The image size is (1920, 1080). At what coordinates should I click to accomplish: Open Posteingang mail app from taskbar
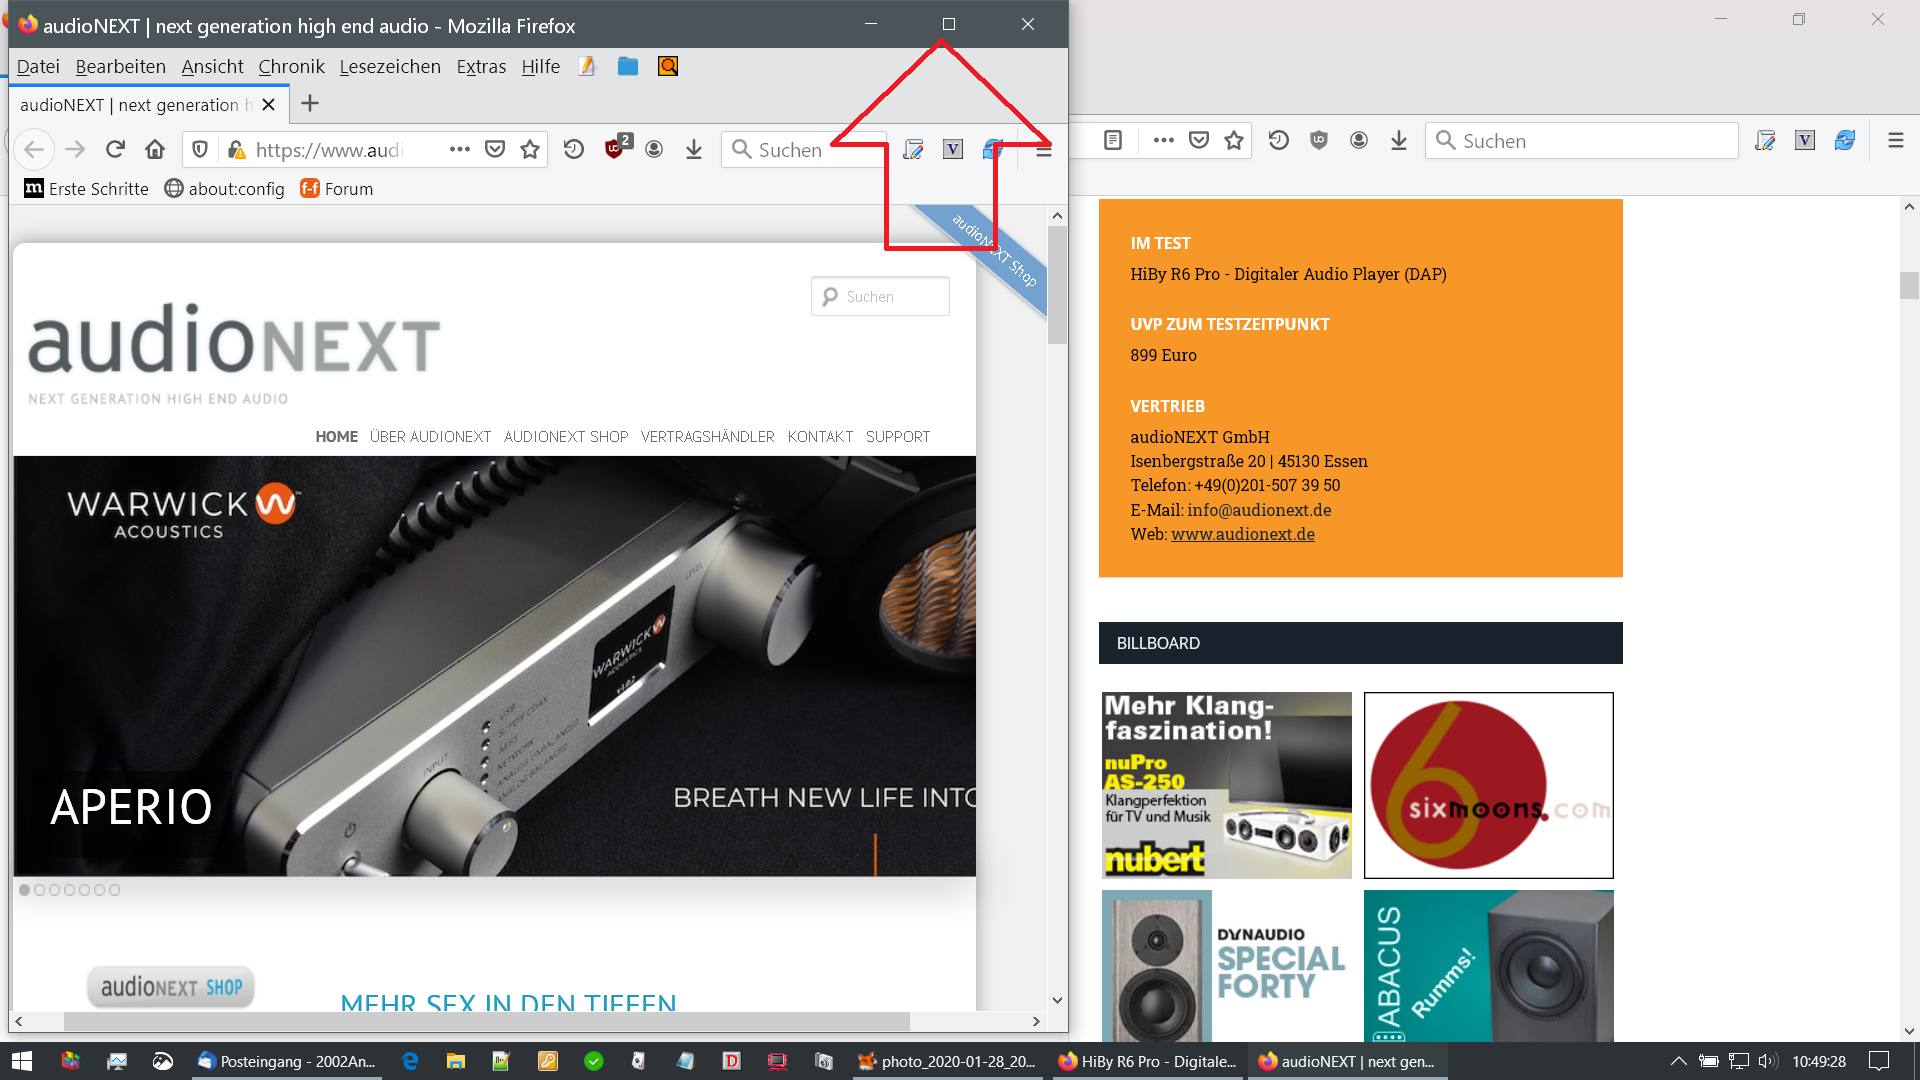coord(288,1061)
